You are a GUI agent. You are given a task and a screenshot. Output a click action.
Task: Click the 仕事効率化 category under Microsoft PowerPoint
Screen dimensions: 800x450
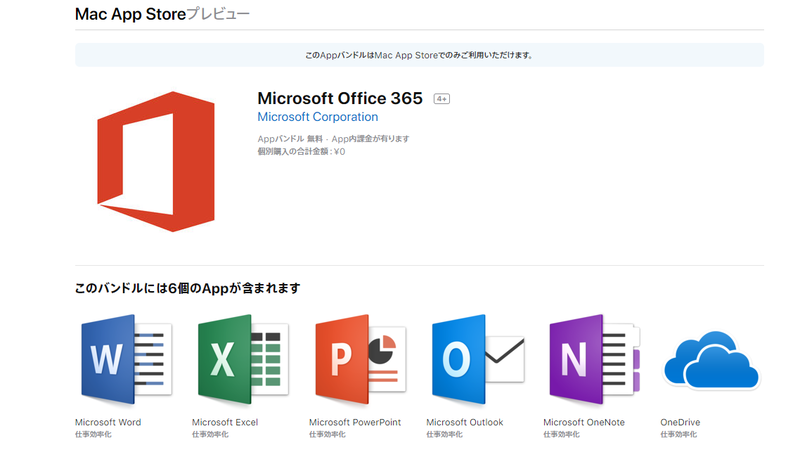click(x=327, y=435)
